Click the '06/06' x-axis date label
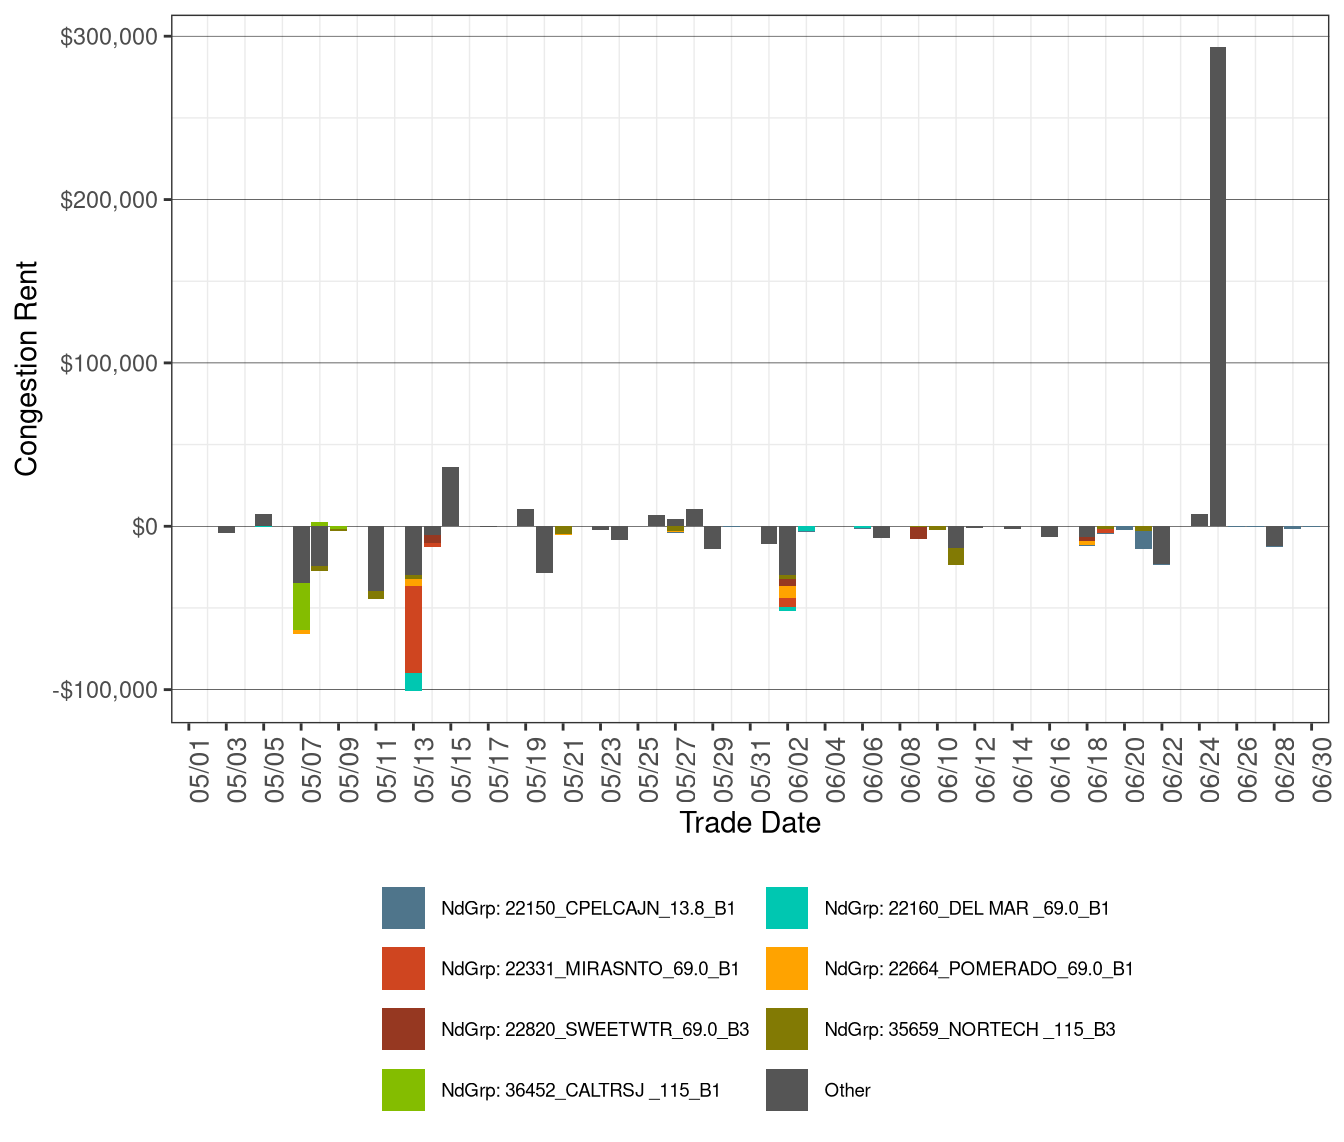This screenshot has width=1344, height=1142. [873, 770]
